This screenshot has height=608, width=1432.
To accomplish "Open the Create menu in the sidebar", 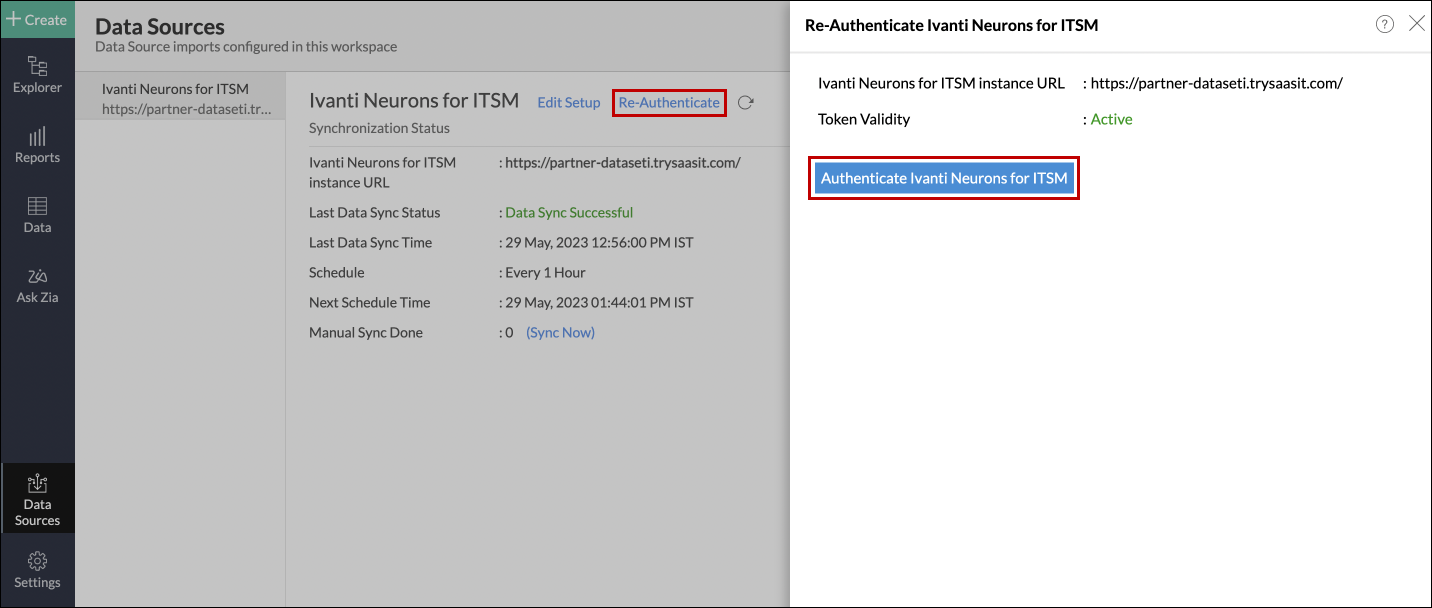I will [37, 19].
